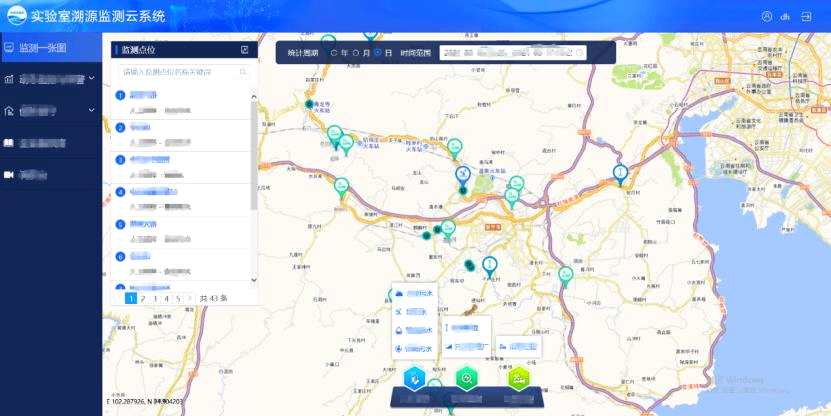Click the lime hexagon category button

[519, 377]
